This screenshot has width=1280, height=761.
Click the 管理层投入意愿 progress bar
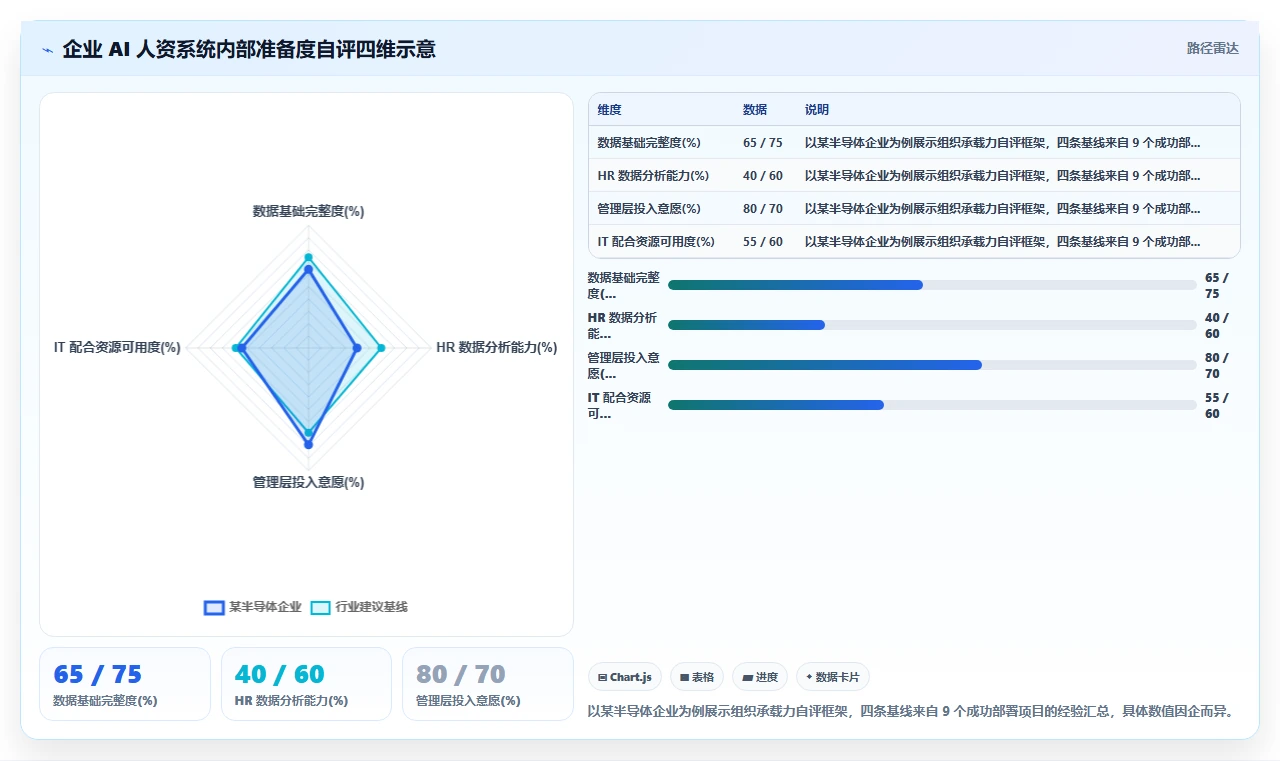[x=932, y=365]
